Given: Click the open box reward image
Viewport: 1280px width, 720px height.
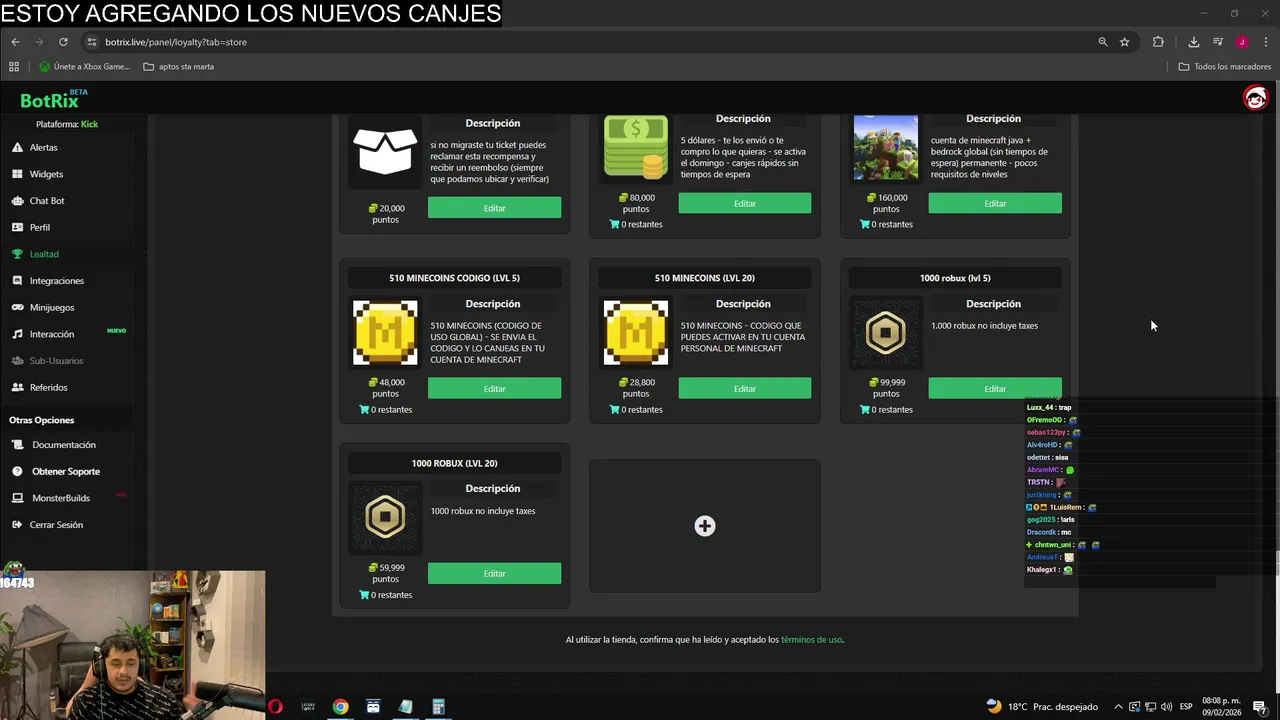Looking at the screenshot, I should point(385,152).
